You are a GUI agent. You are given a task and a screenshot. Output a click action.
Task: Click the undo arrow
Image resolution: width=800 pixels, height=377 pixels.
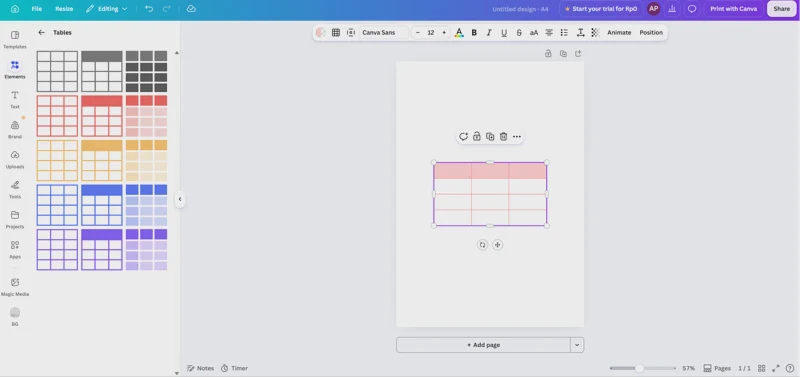click(148, 9)
